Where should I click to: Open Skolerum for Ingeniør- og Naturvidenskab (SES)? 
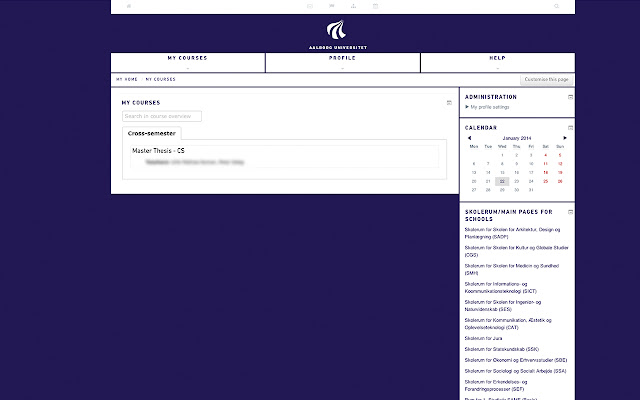coord(503,306)
